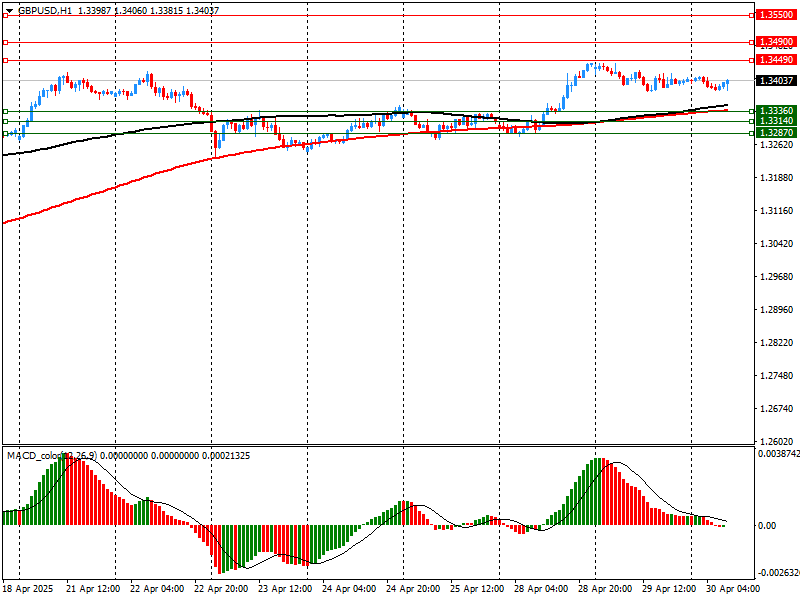Click the triangle arrow beside GBPUSD,H1 title
Screen dimensions: 800x600
click(x=9, y=10)
